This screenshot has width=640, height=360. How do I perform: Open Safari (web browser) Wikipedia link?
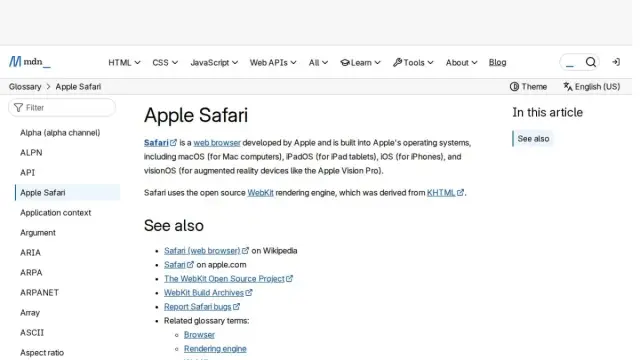tap(206, 251)
